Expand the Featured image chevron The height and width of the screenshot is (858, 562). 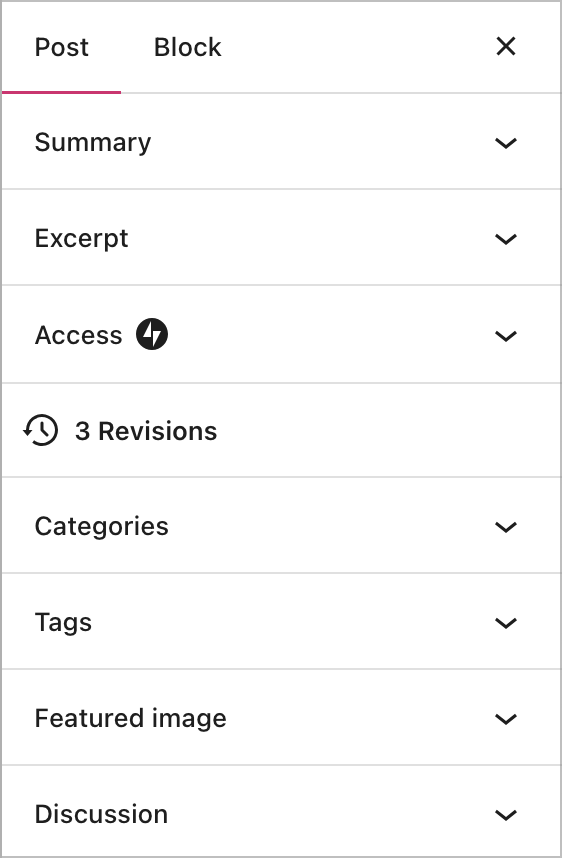506,718
